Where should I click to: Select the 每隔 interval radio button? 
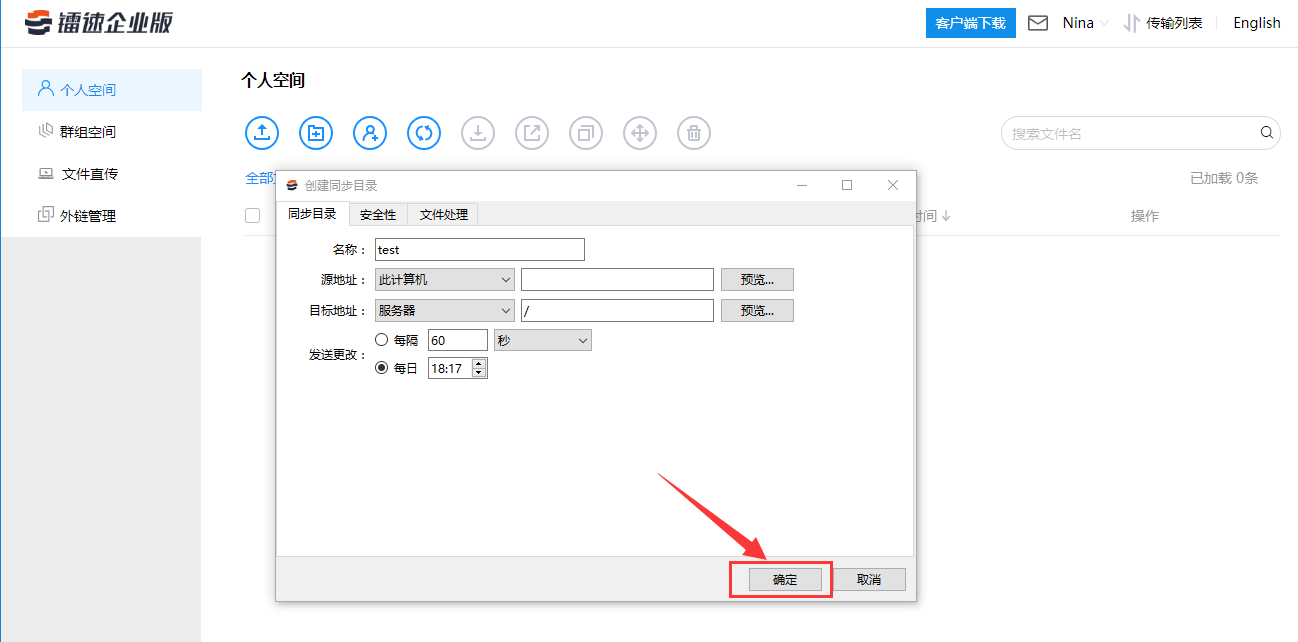(x=381, y=340)
